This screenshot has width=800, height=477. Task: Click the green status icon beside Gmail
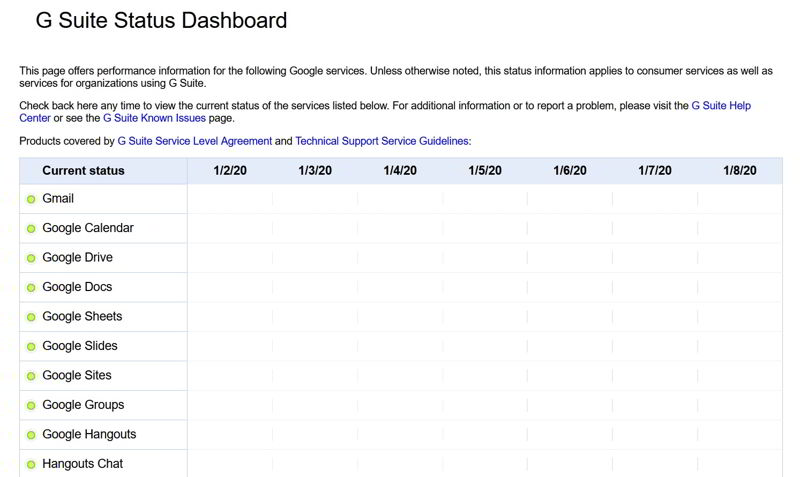31,199
